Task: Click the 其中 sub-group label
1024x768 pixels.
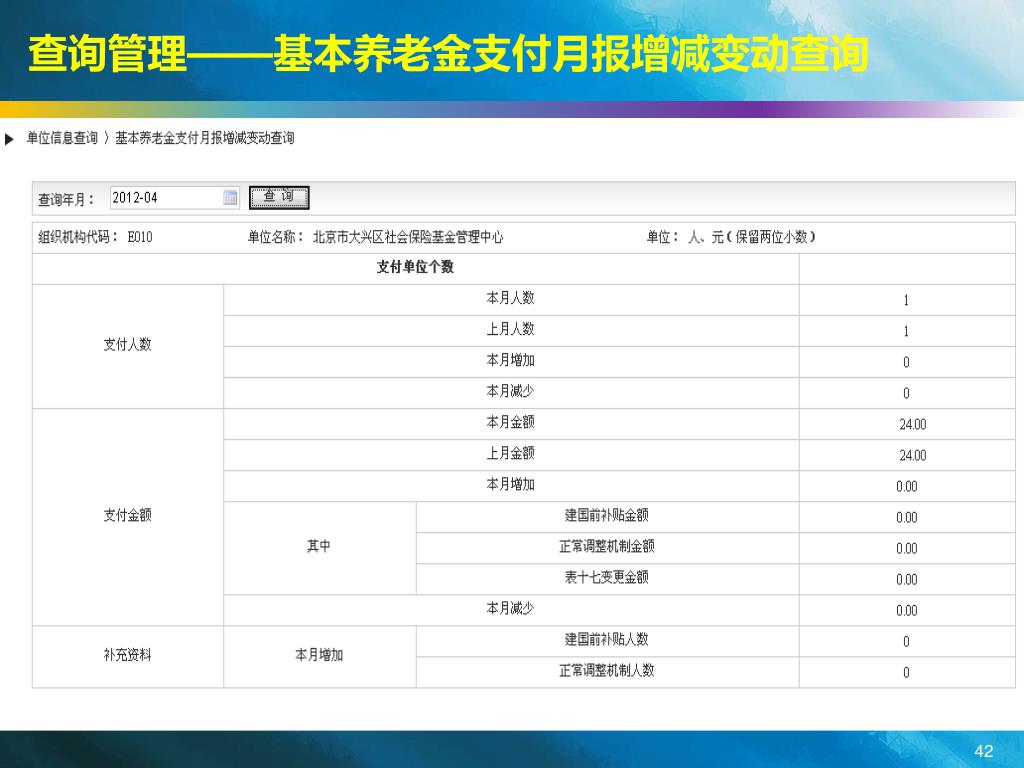Action: pos(319,547)
